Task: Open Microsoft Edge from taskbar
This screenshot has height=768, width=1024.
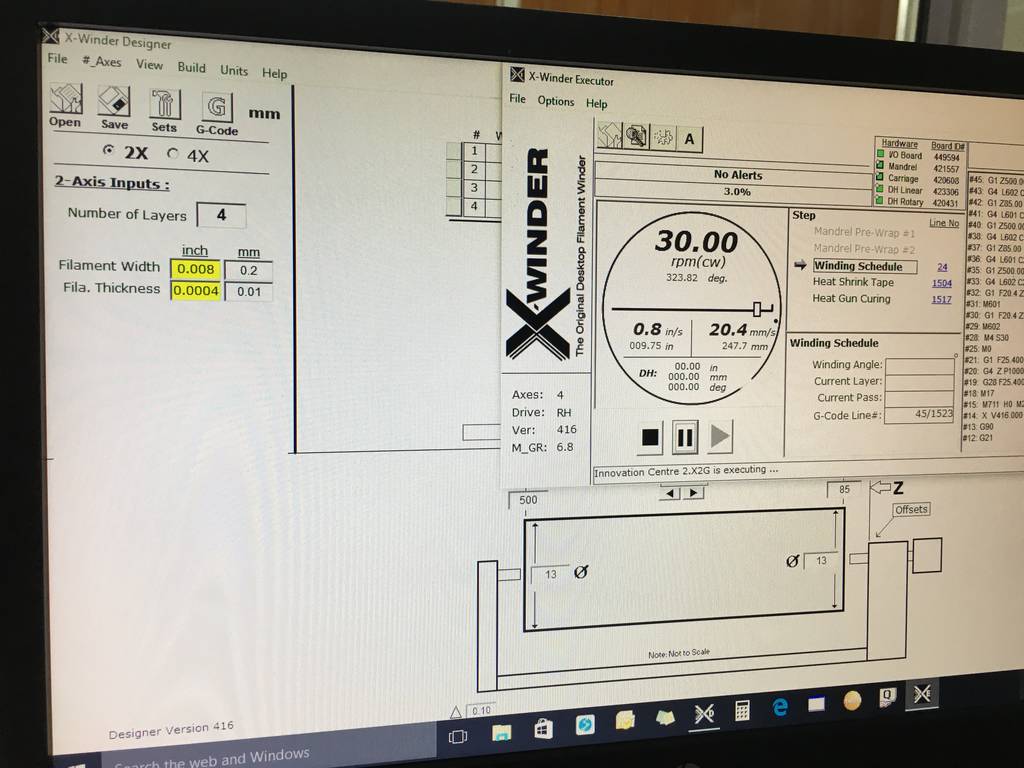Action: 780,707
